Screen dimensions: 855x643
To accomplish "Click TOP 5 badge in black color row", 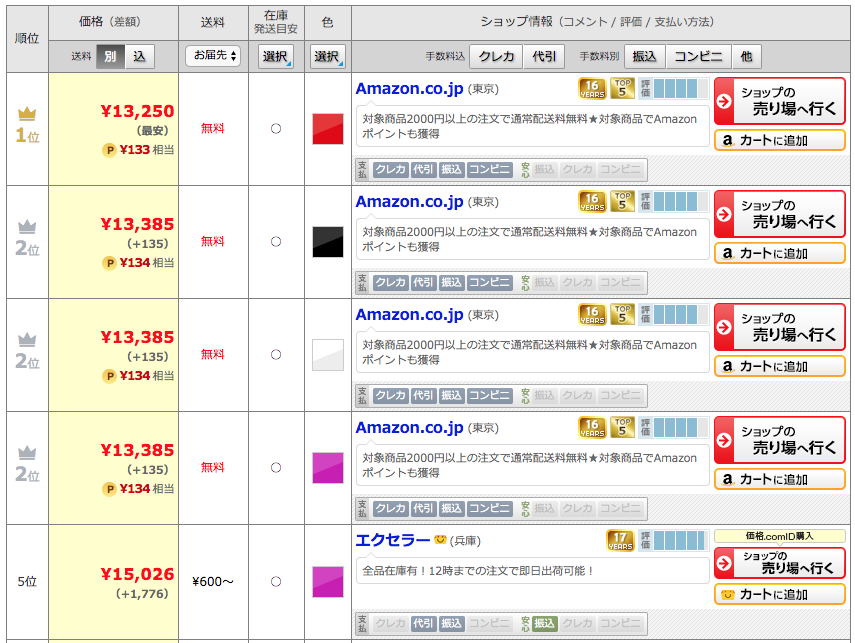I will [622, 201].
